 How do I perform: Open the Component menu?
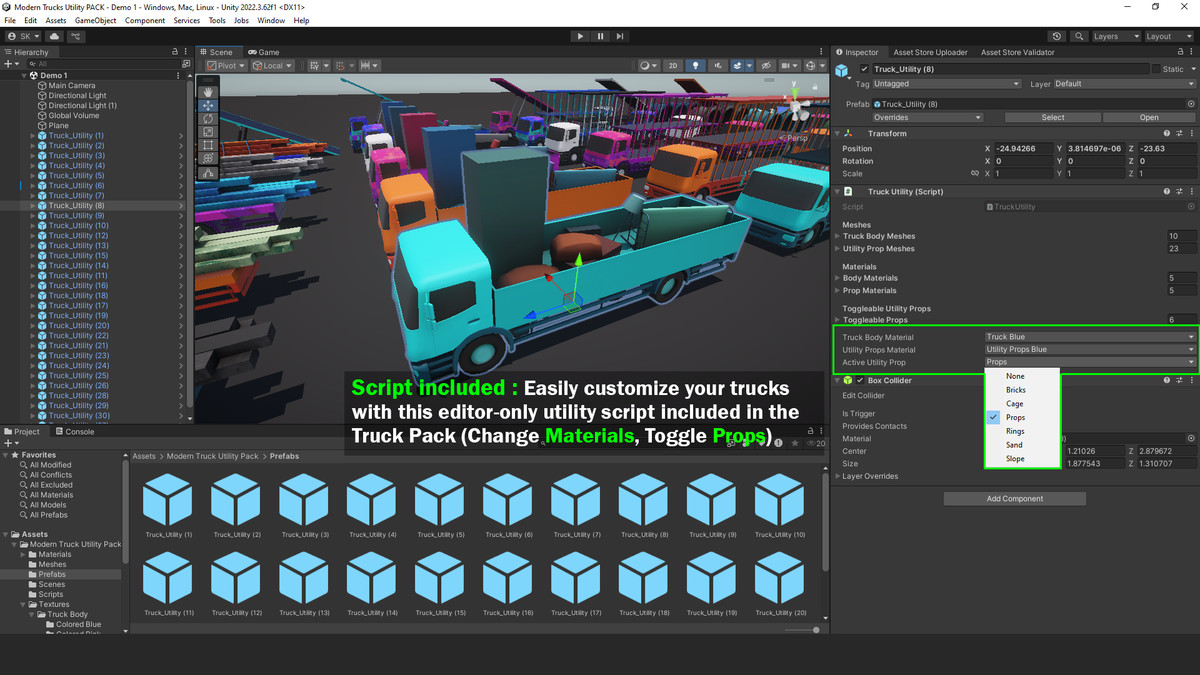[x=145, y=20]
